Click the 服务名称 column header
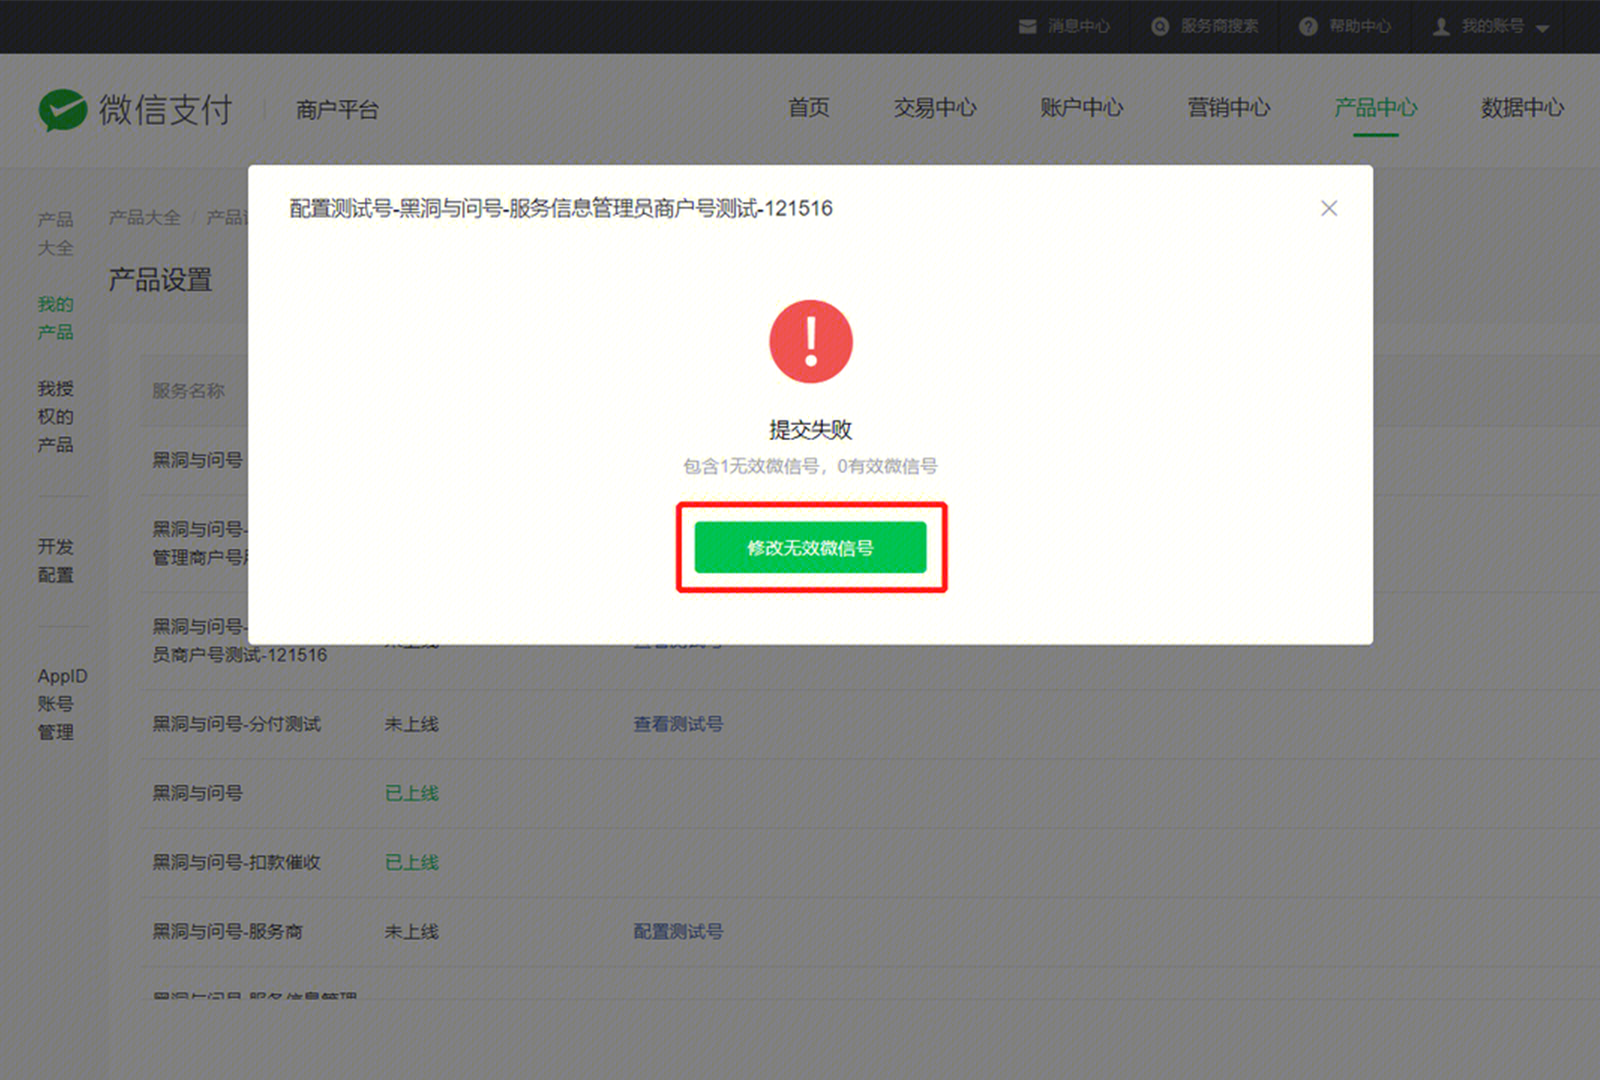The image size is (1600, 1080). click(x=188, y=391)
